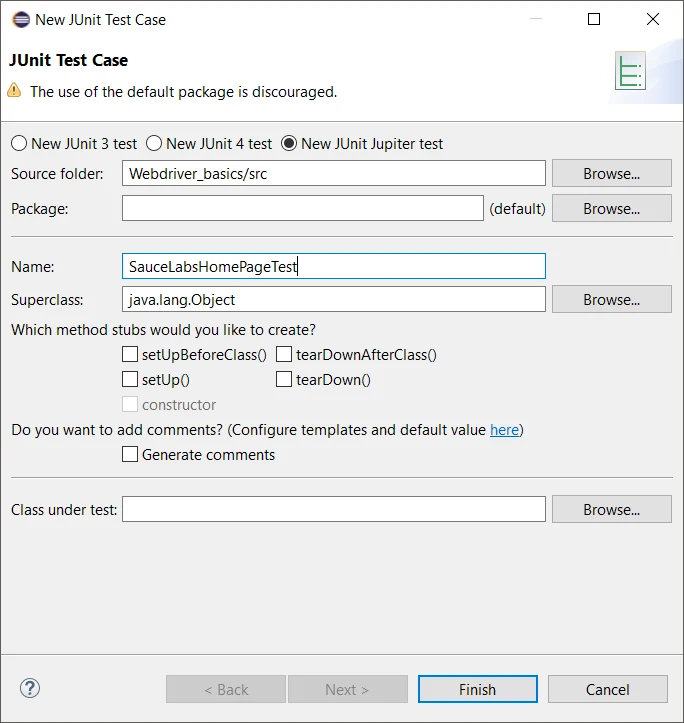Focus the Class under test field

pos(334,509)
